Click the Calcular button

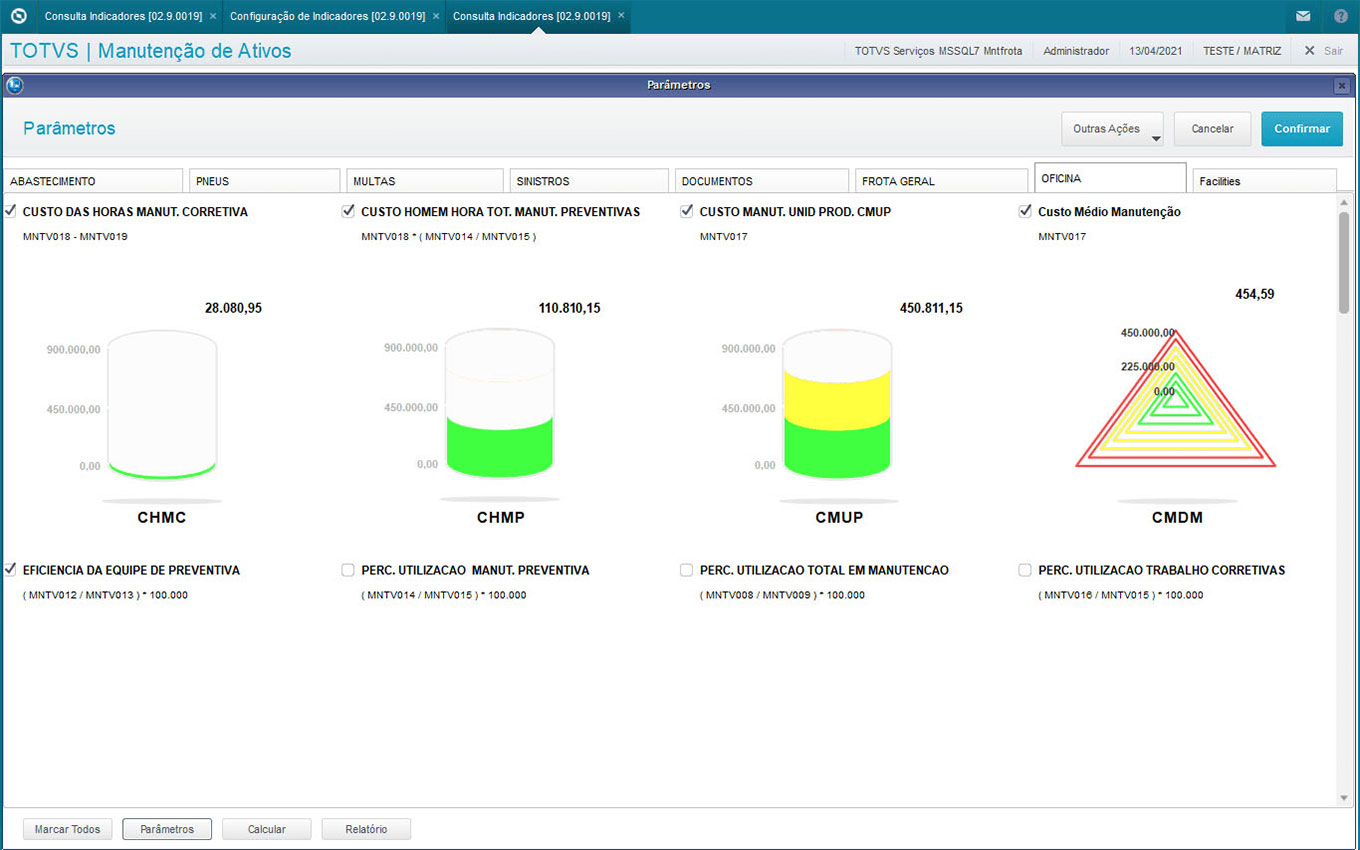point(266,829)
